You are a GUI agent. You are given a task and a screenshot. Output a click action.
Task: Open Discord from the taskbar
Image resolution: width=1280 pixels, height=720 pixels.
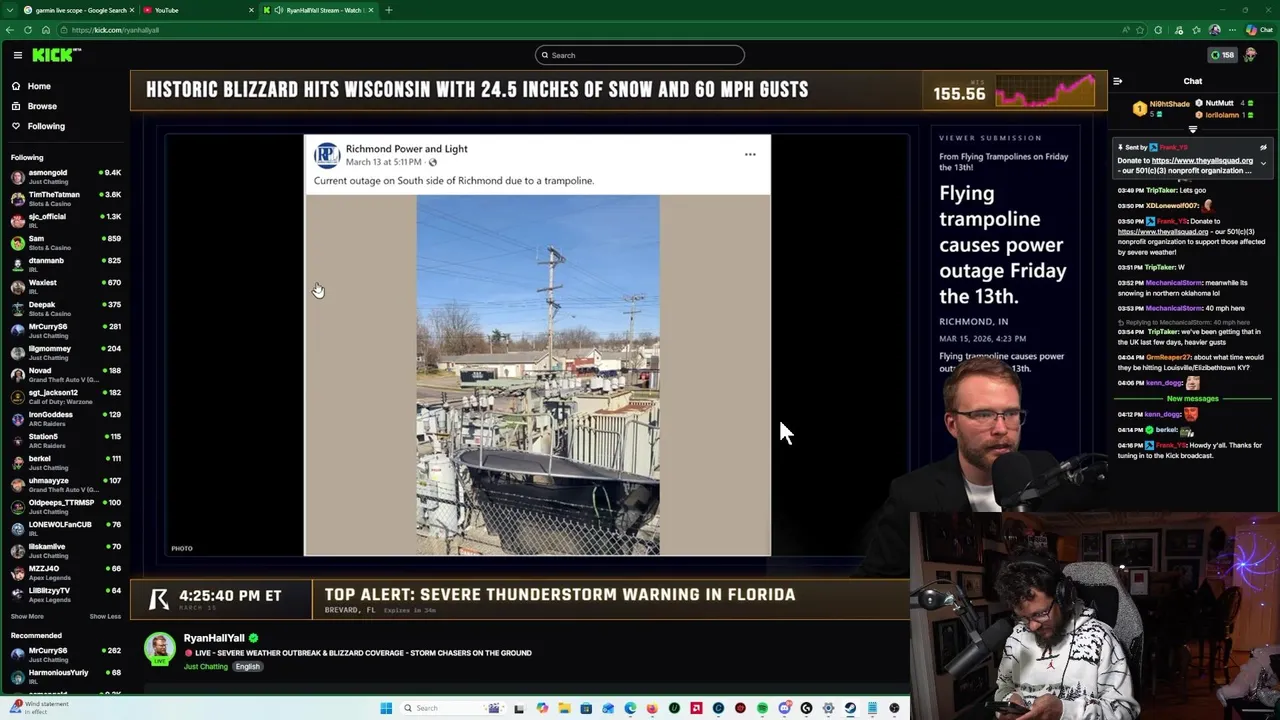[785, 708]
